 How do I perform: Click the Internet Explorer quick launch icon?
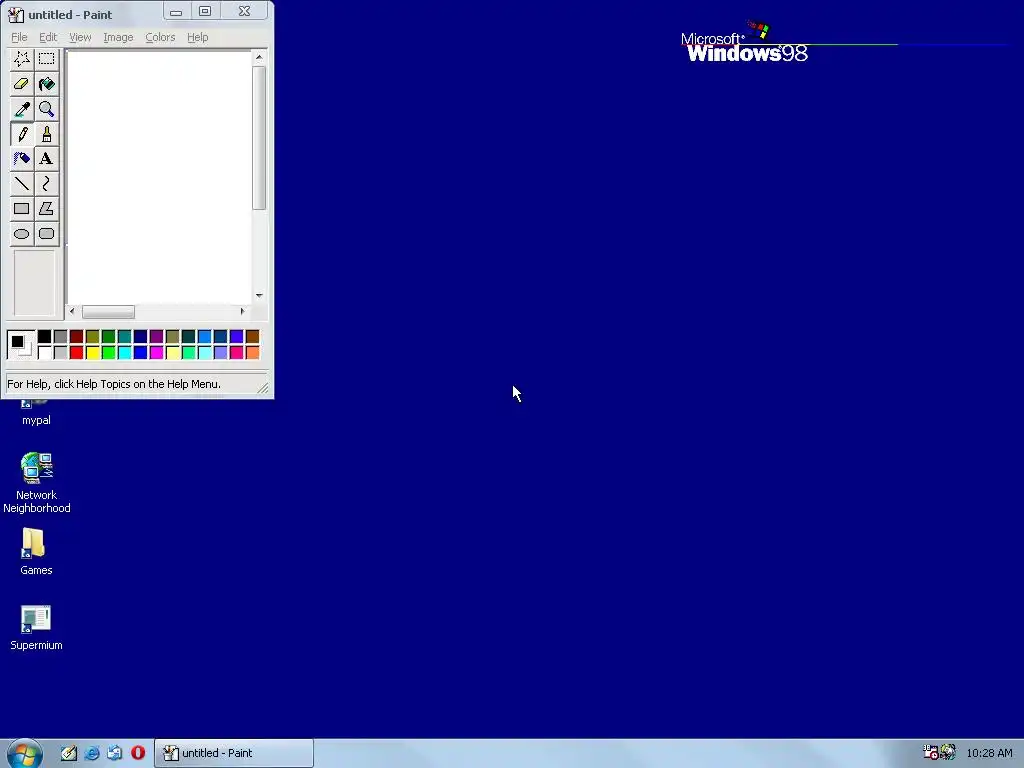(91, 753)
